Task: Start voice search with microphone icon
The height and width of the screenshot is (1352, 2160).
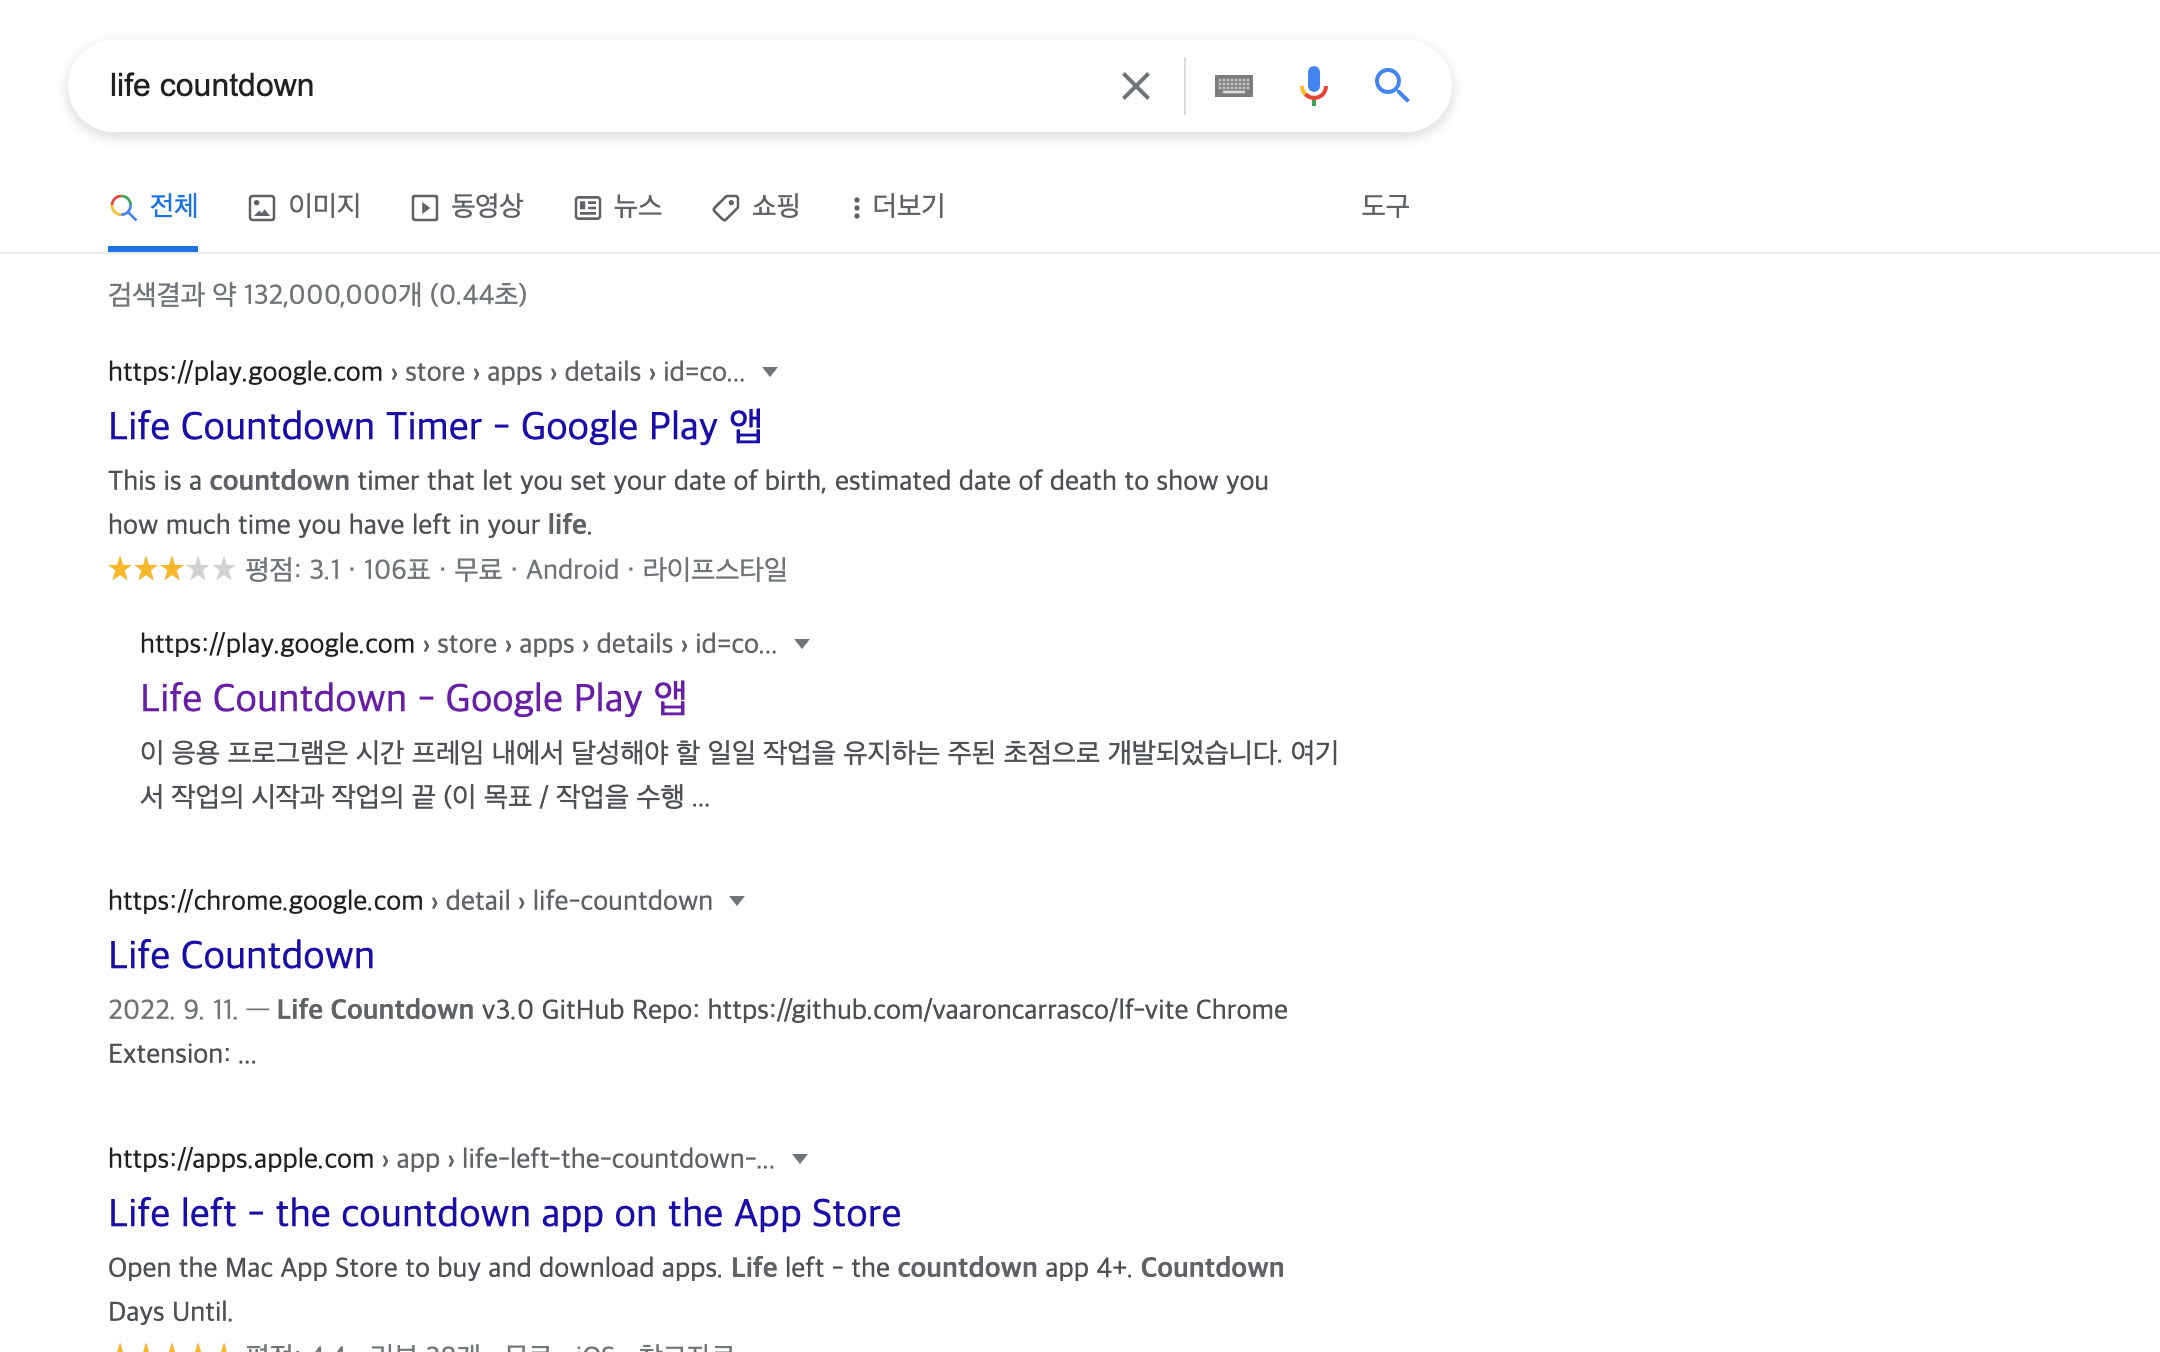Action: pyautogui.click(x=1313, y=86)
